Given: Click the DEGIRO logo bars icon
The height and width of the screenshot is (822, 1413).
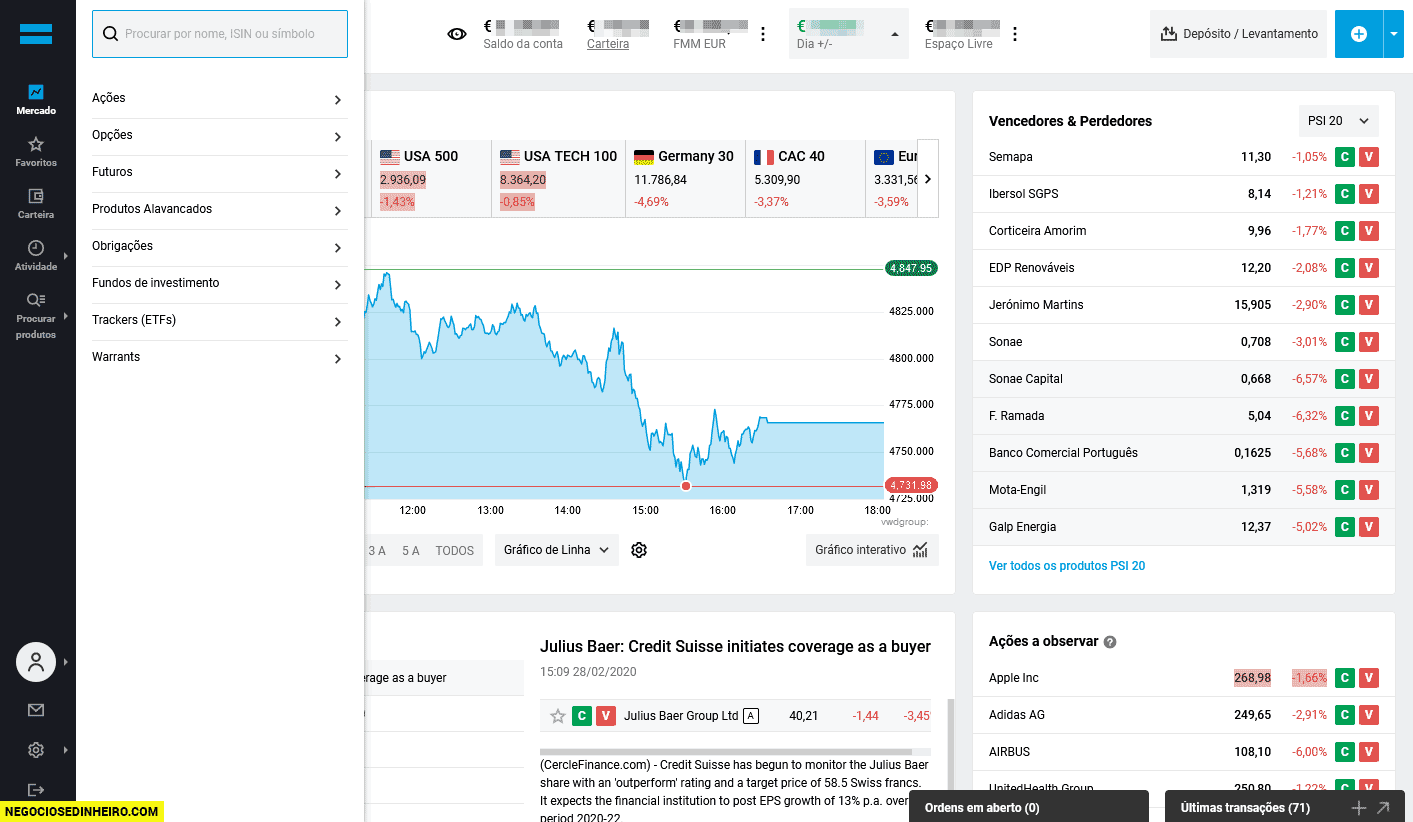Looking at the screenshot, I should coord(36,34).
